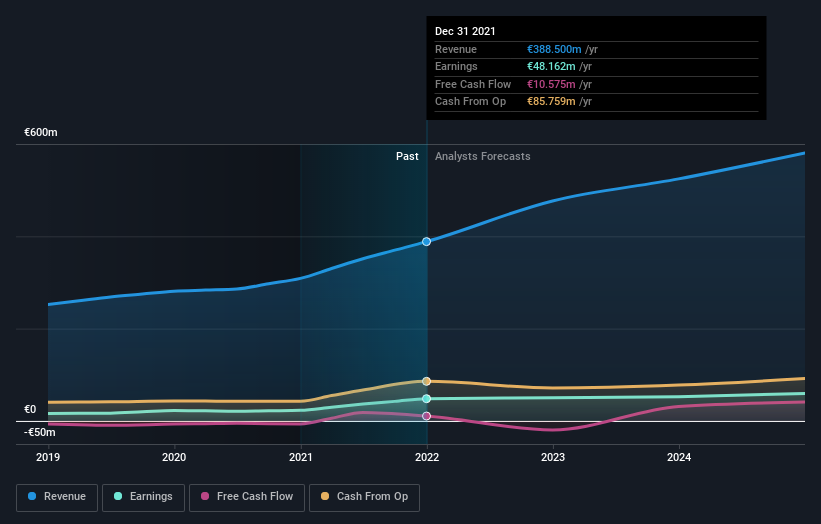Click the Cash From Op label in tooltip

(x=470, y=102)
